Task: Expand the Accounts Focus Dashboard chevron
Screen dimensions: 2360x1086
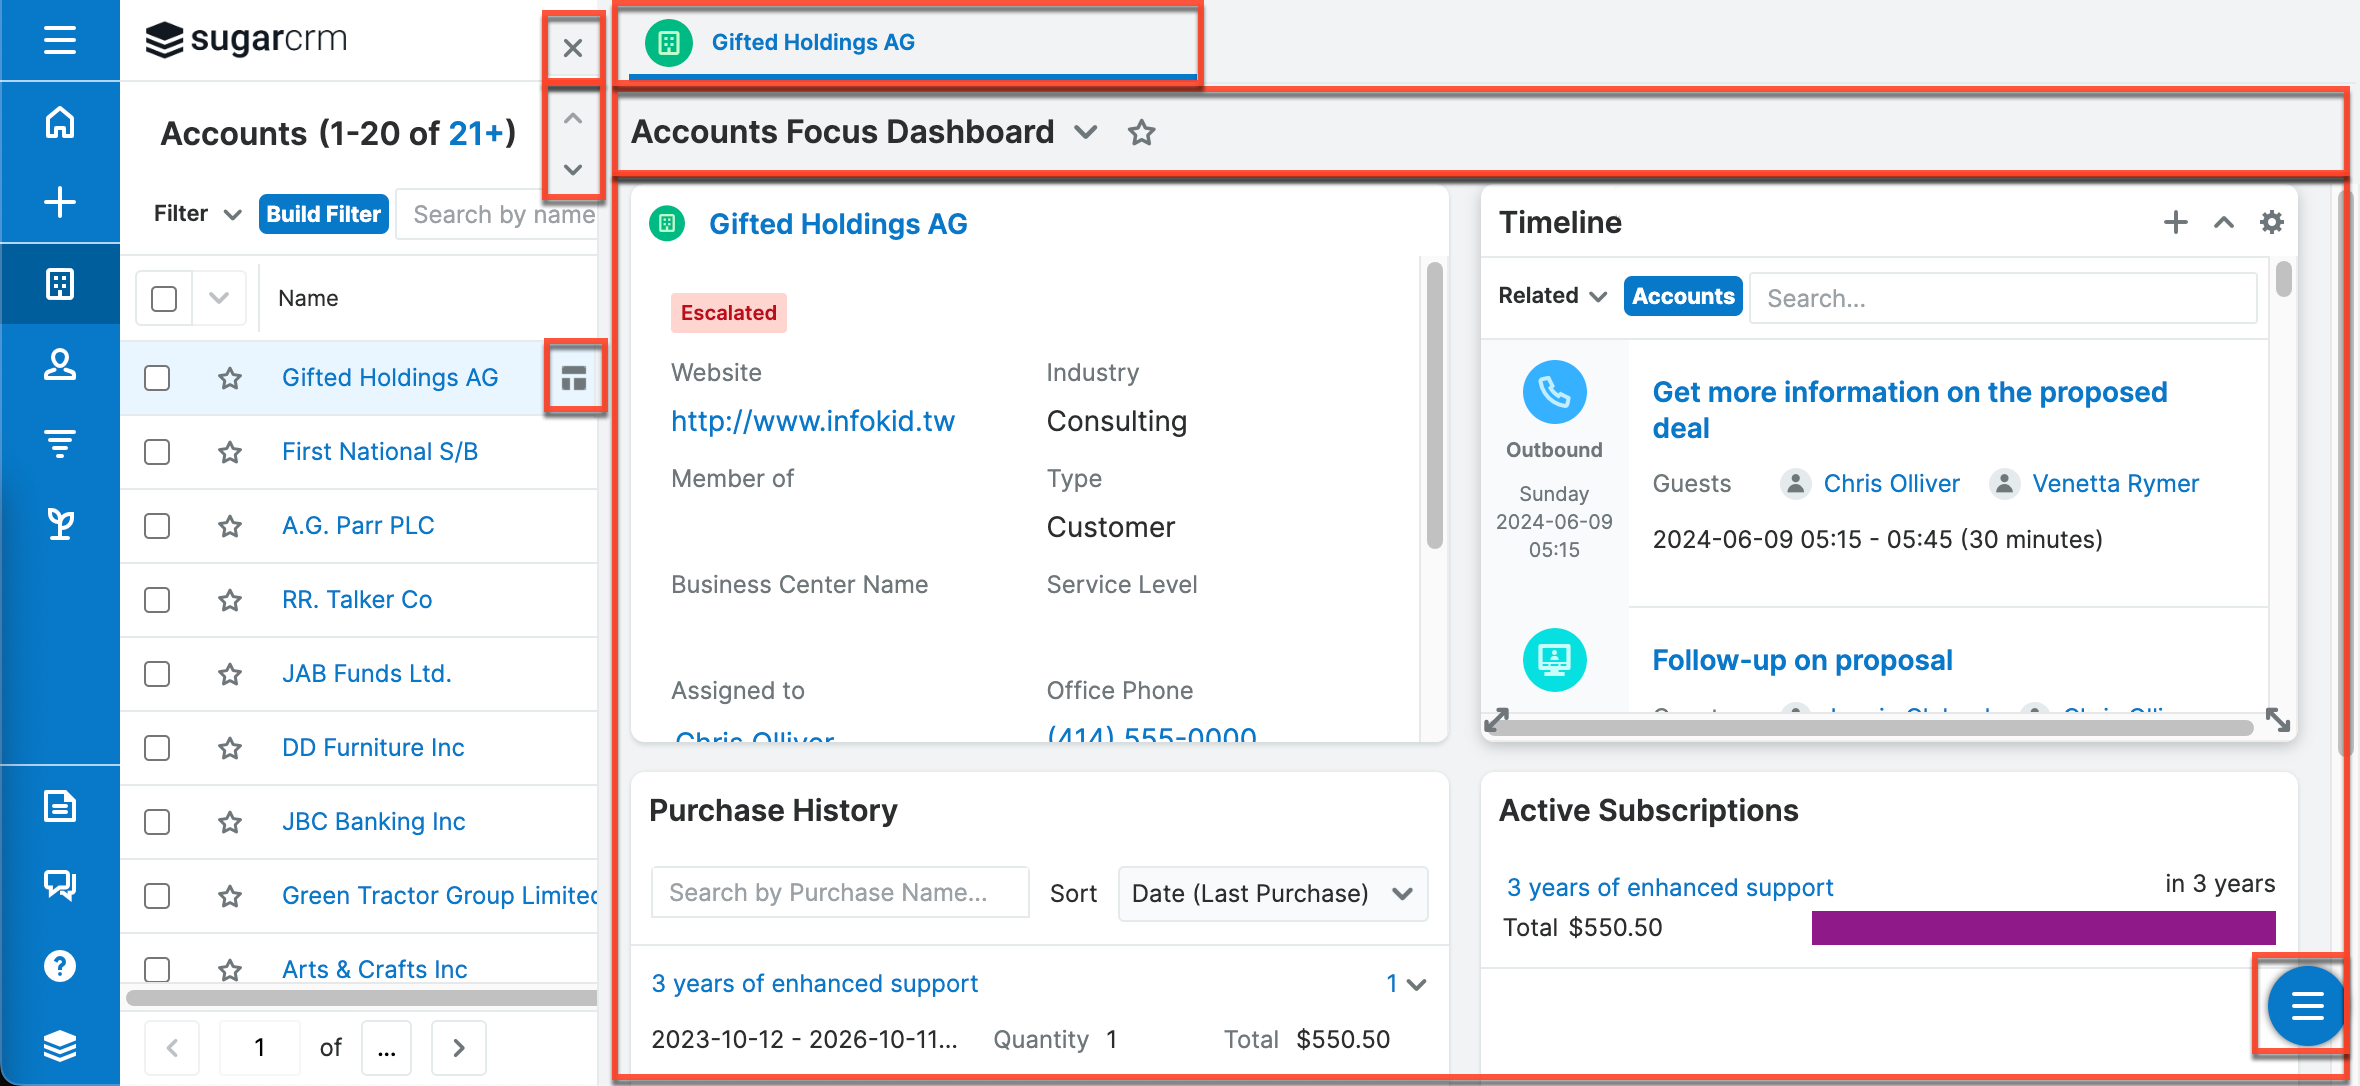Action: pyautogui.click(x=1087, y=131)
